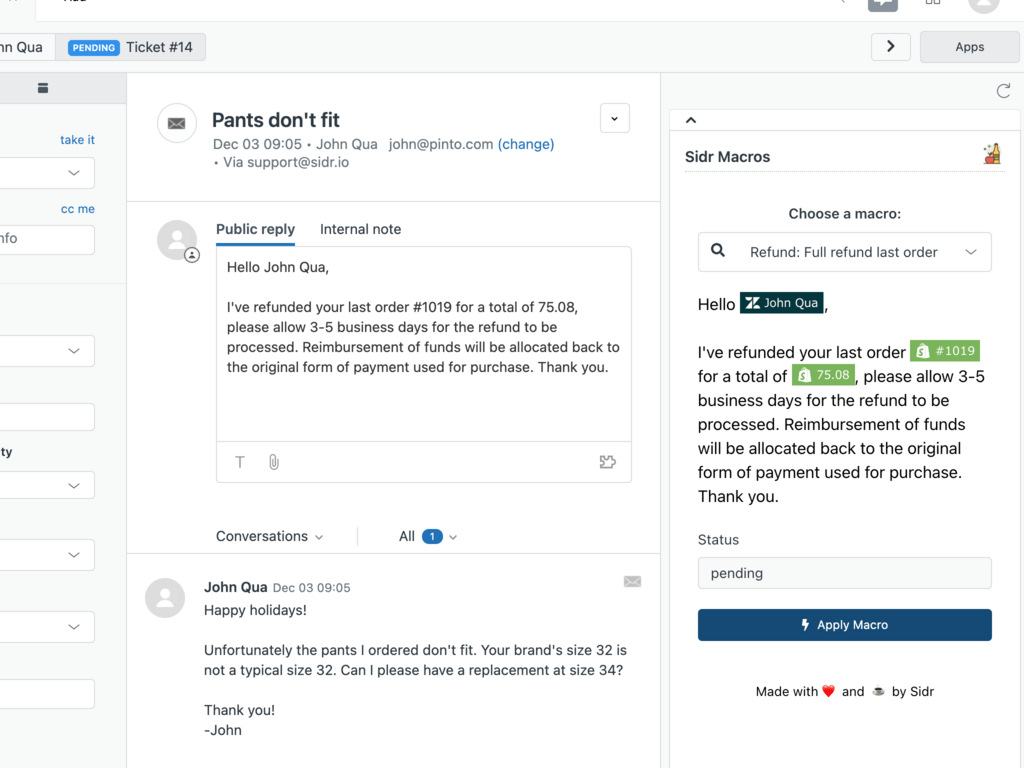Click the text formatting T icon
This screenshot has width=1024, height=768.
click(240, 462)
